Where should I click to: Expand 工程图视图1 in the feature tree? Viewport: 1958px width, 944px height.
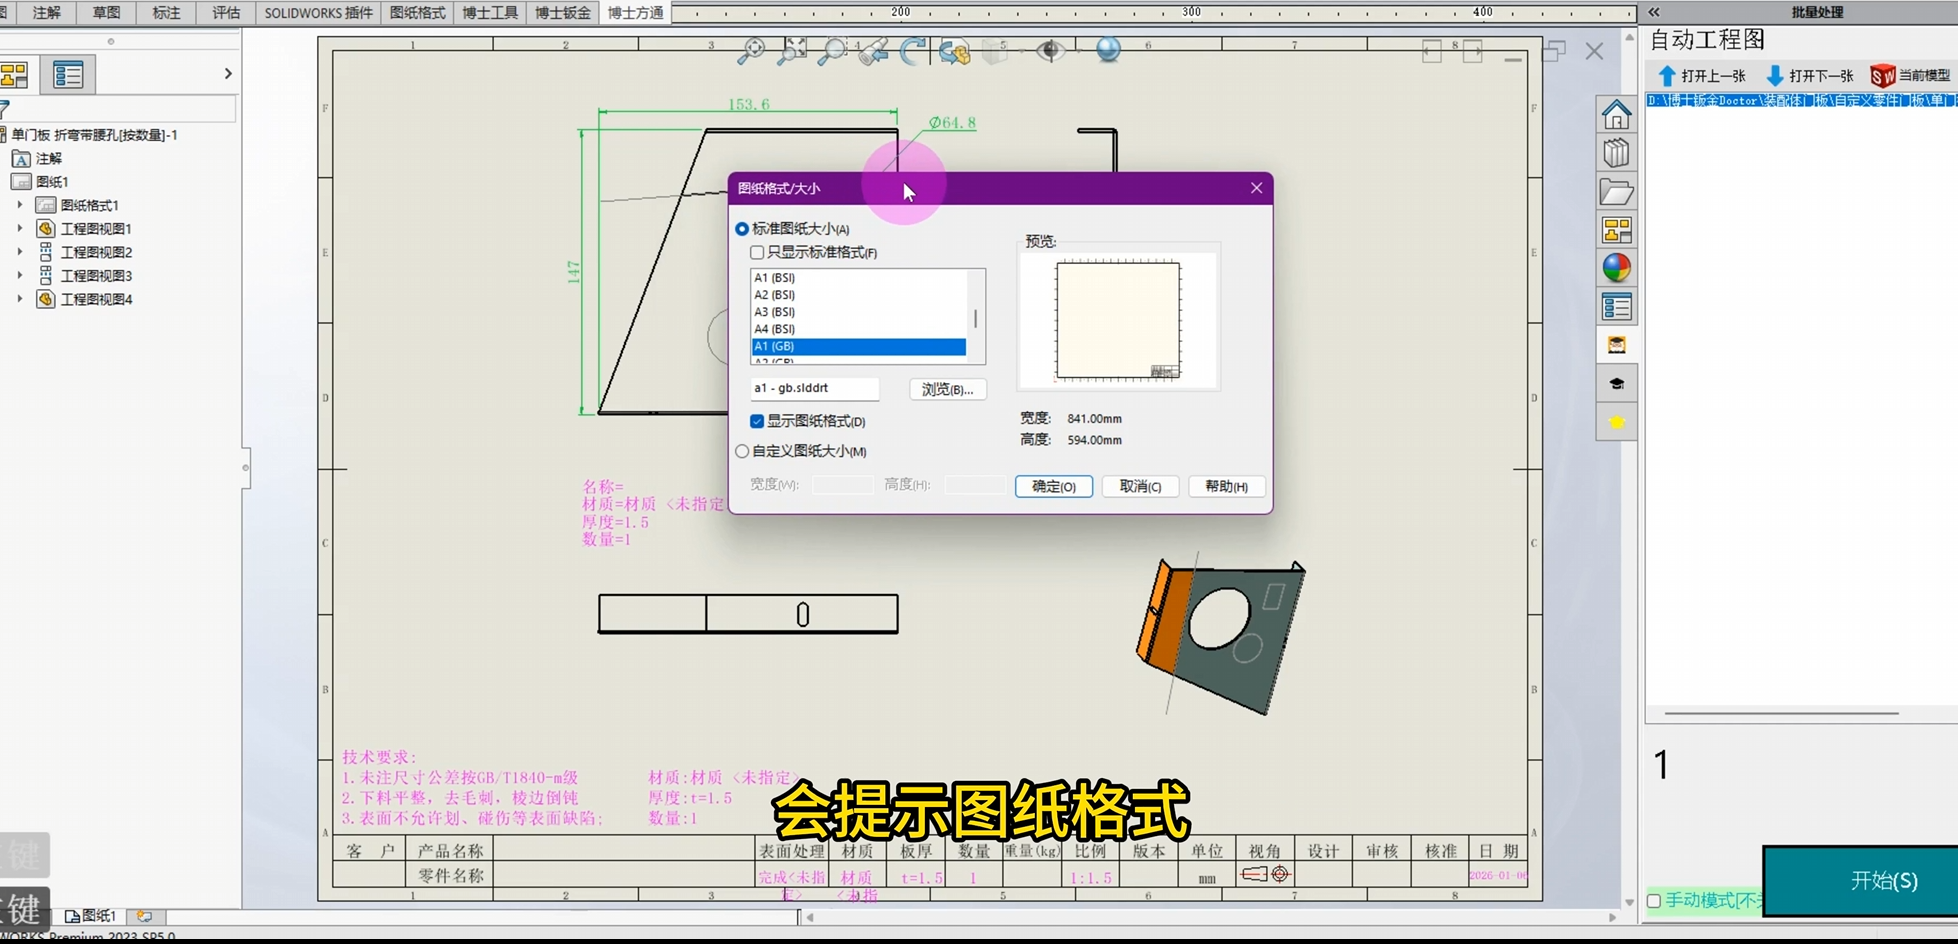click(19, 229)
